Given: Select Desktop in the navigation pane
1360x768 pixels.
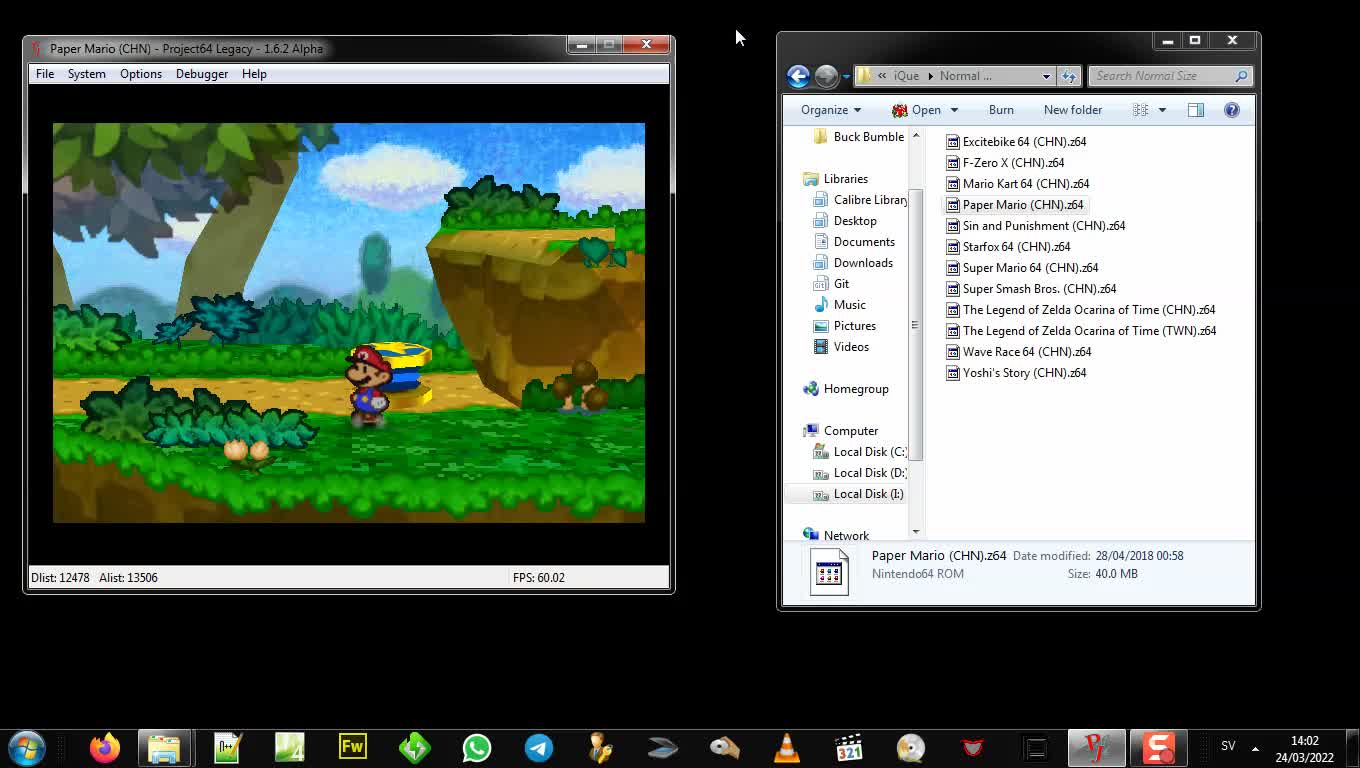Looking at the screenshot, I should [x=845, y=221].
